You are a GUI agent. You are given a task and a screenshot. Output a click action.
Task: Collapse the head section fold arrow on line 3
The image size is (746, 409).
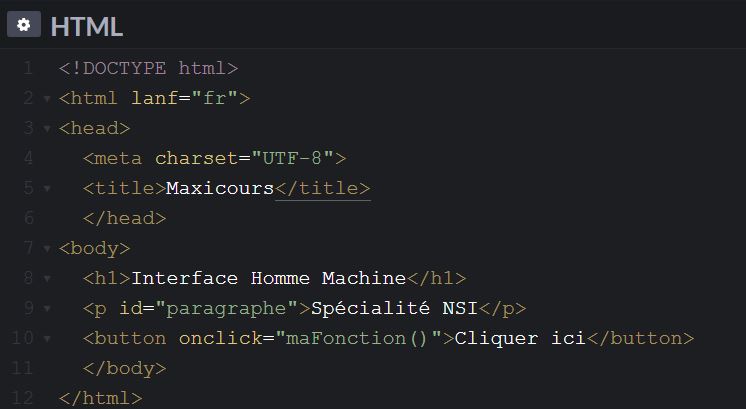[x=47, y=129]
